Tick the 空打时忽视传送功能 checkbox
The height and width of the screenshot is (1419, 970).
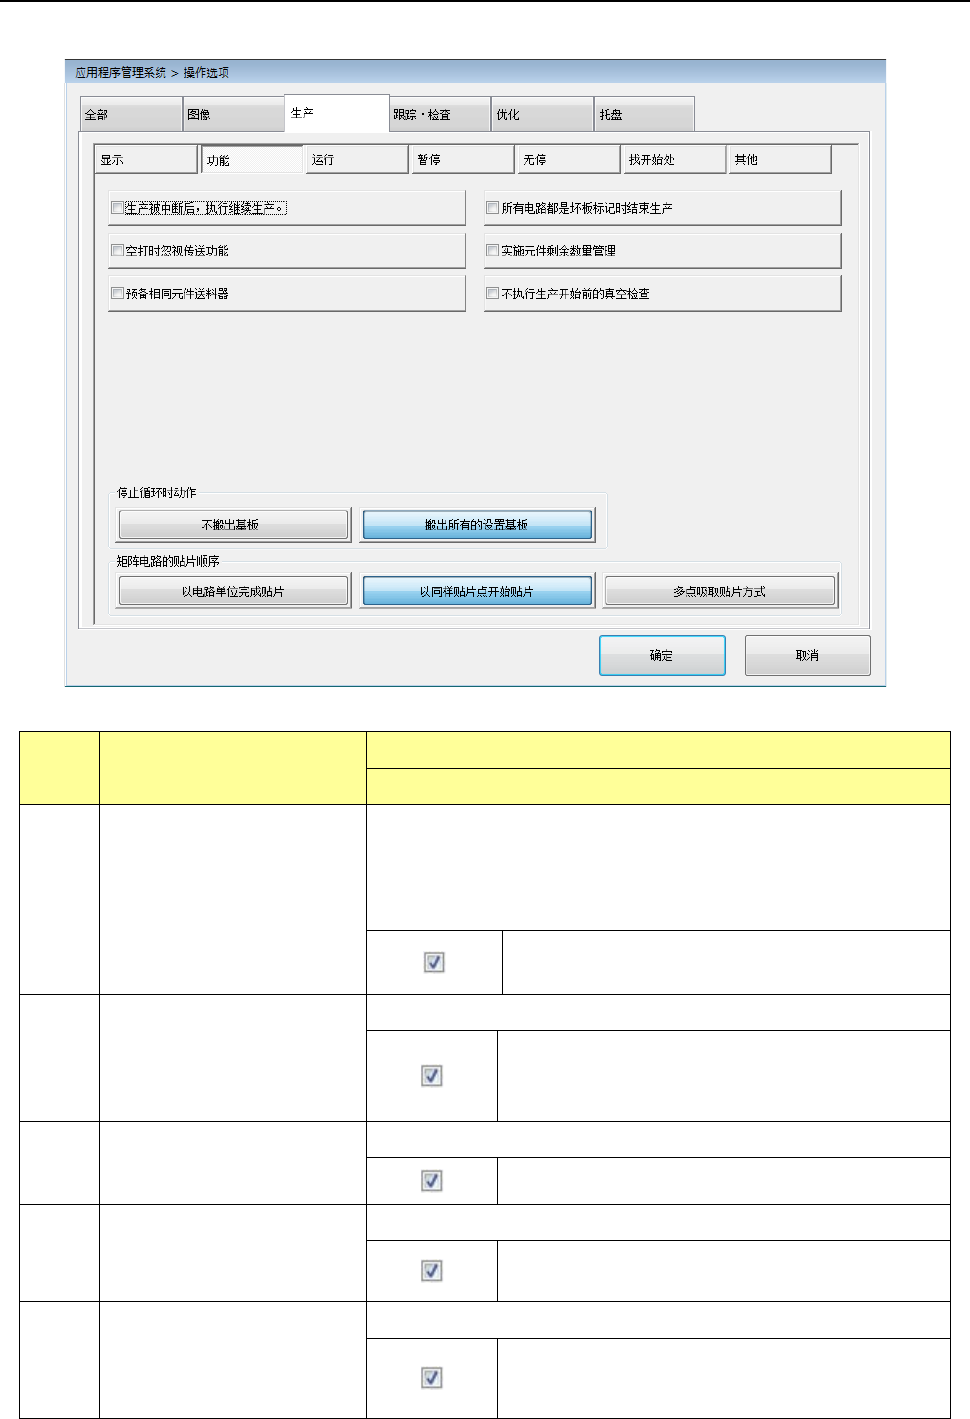(117, 251)
